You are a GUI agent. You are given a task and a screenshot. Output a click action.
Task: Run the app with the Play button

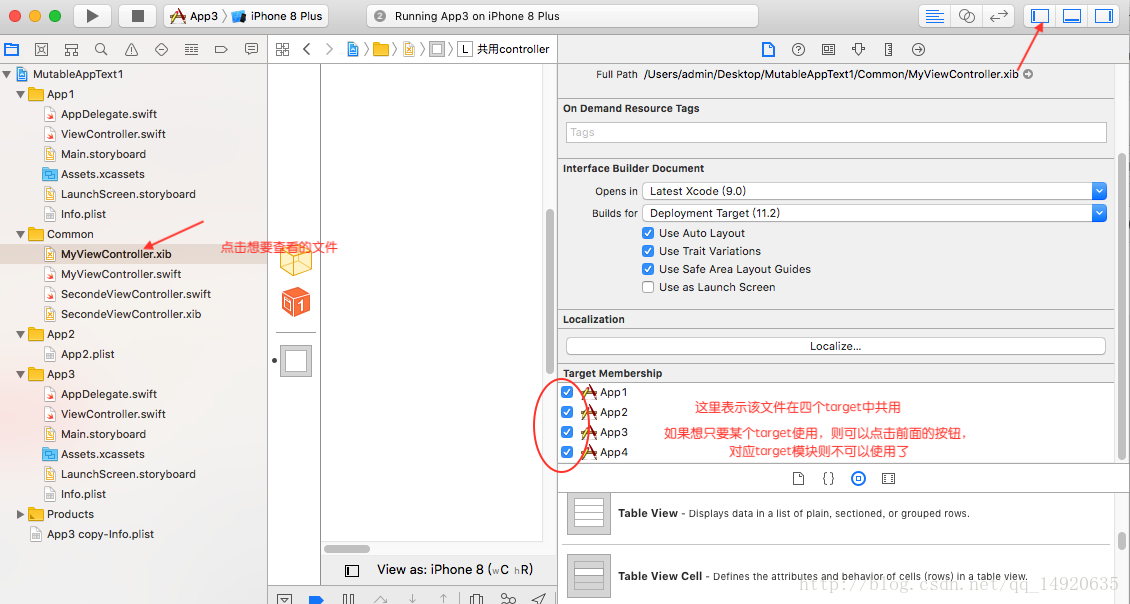click(92, 16)
